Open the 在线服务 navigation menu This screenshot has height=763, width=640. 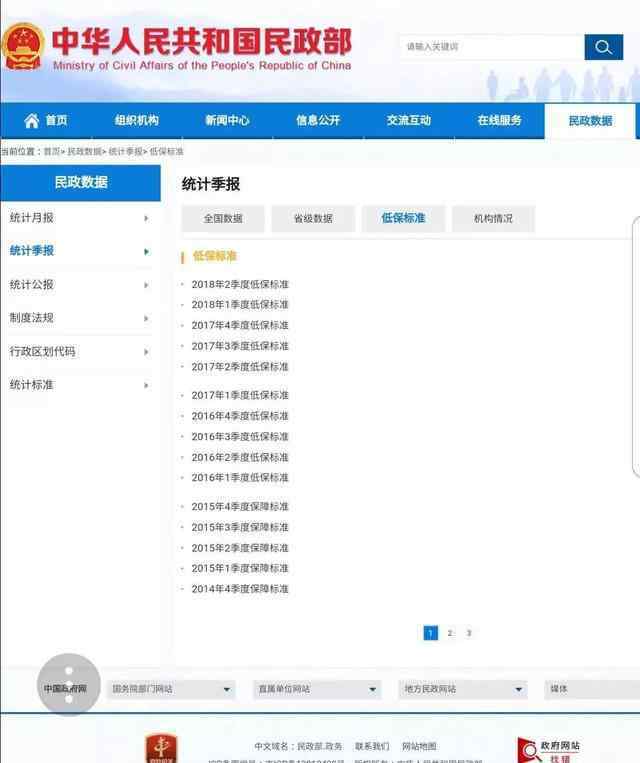pyautogui.click(x=499, y=121)
